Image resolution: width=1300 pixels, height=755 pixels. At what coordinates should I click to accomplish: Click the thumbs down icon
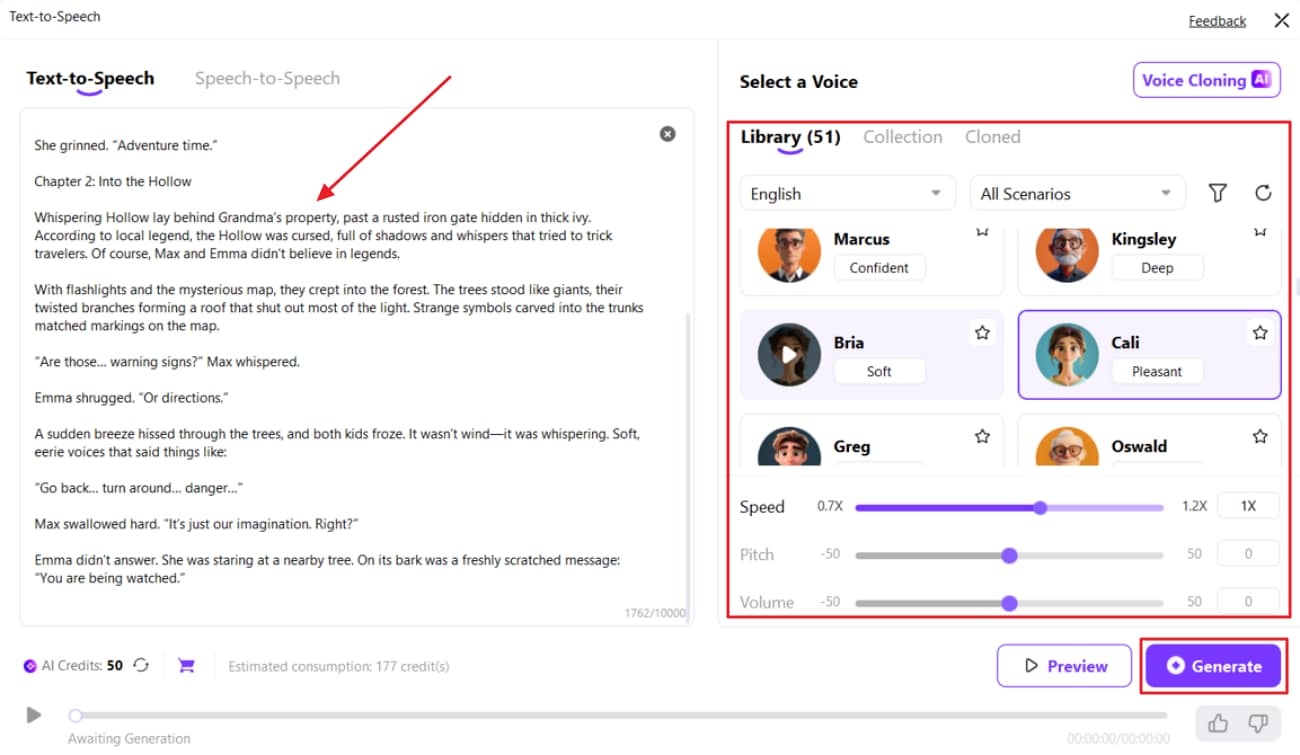click(x=1258, y=723)
